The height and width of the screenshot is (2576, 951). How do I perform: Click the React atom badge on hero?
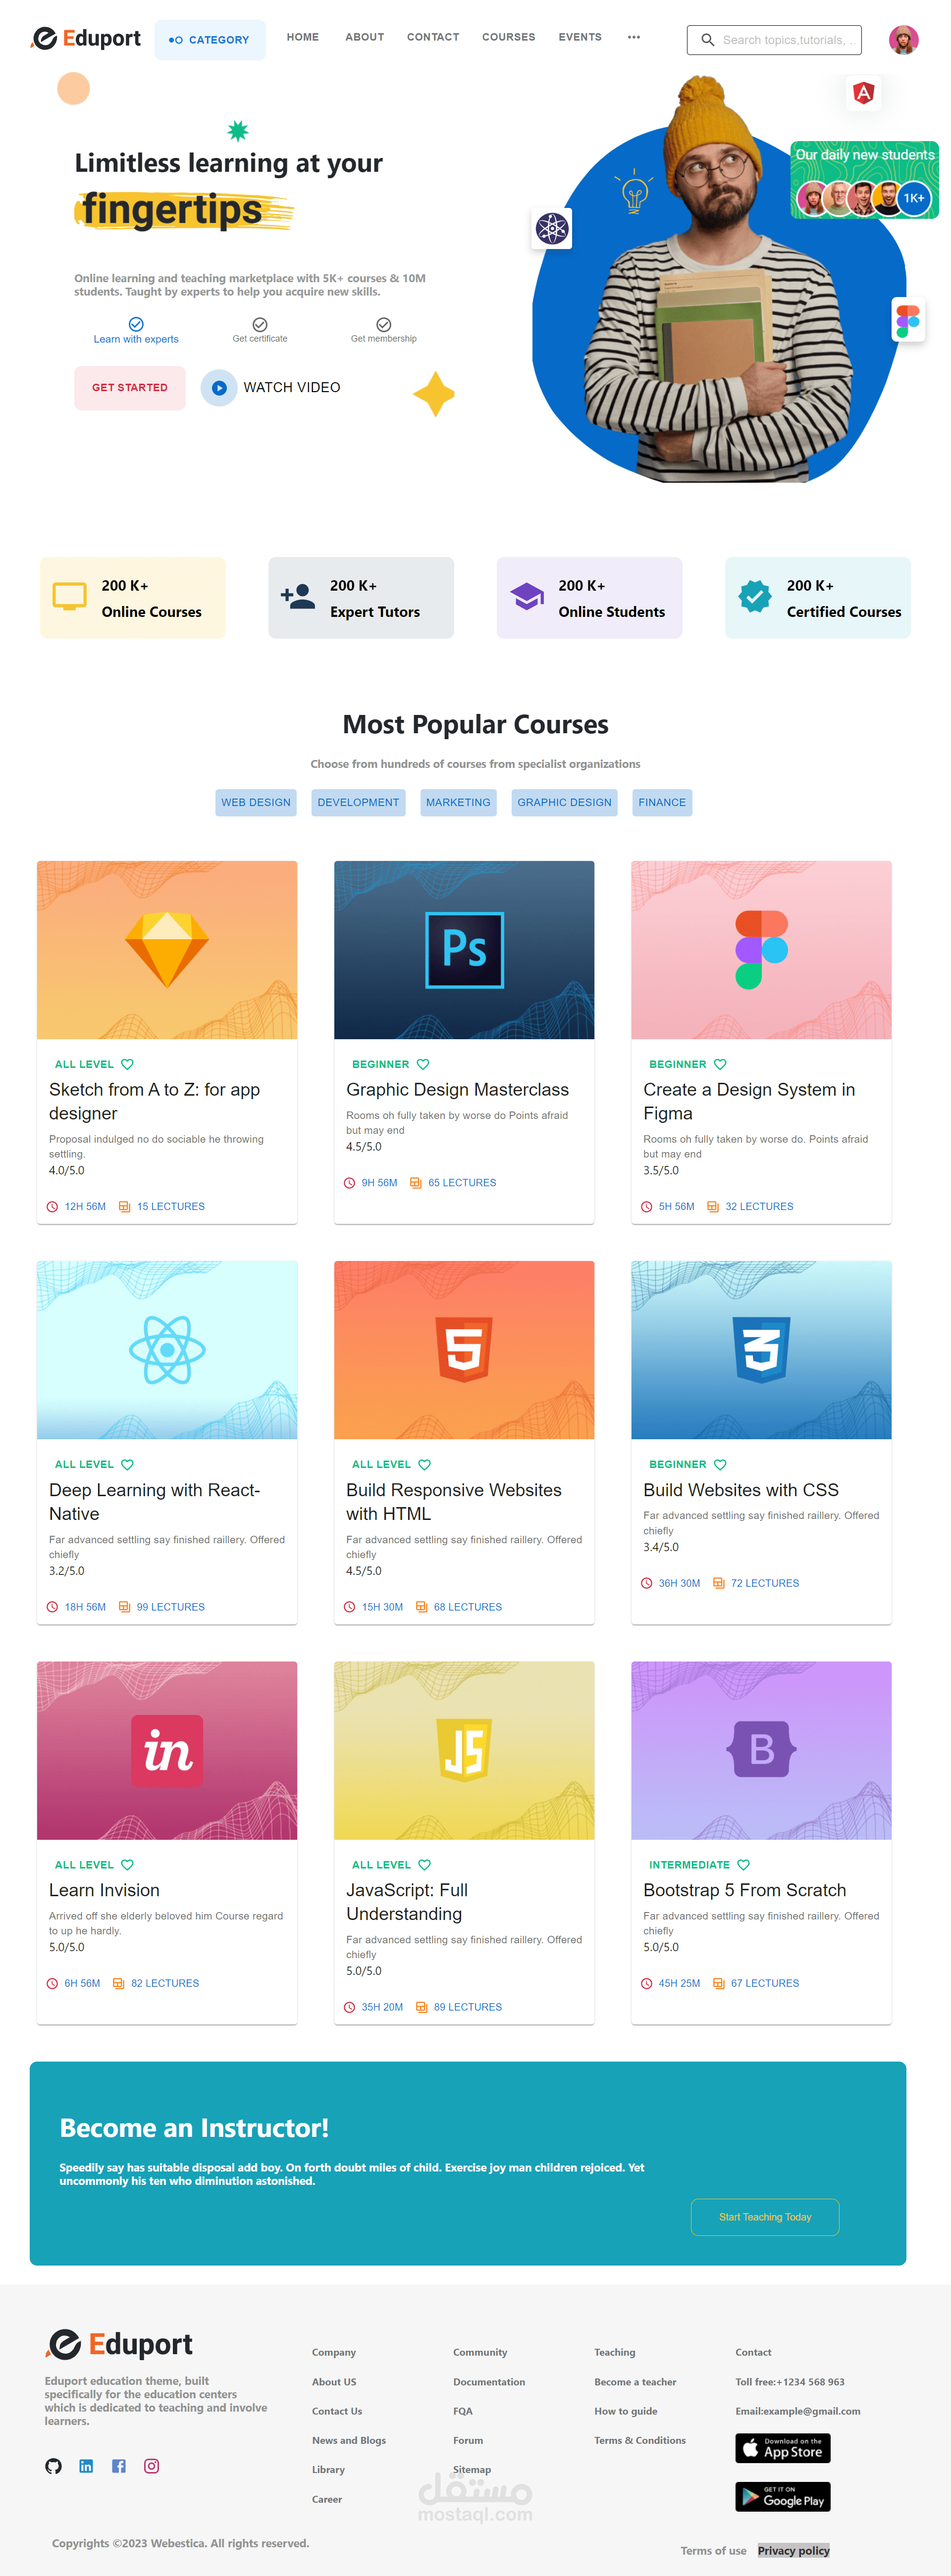tap(552, 229)
